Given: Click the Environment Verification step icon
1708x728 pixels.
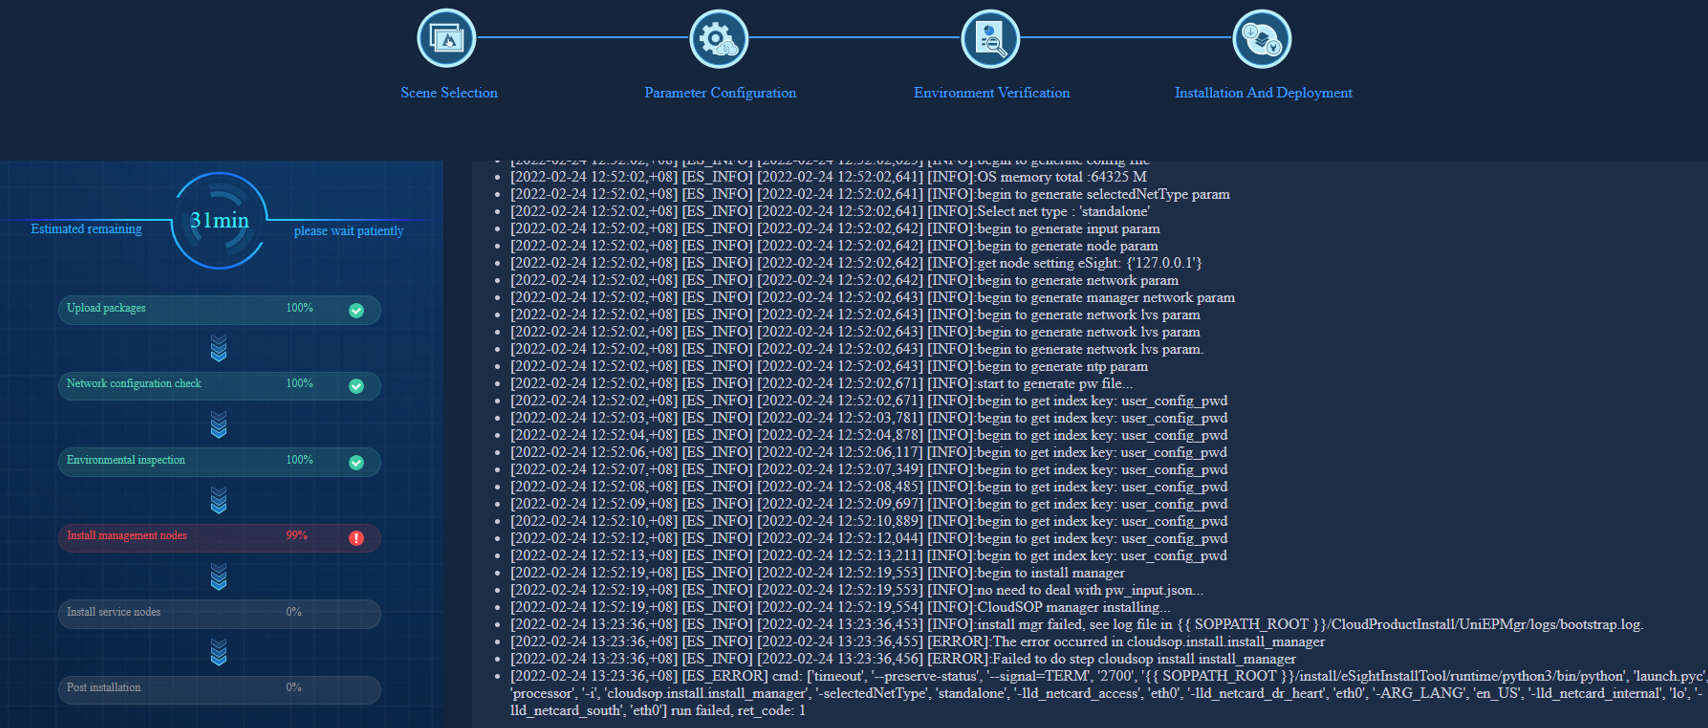Looking at the screenshot, I should [x=990, y=38].
